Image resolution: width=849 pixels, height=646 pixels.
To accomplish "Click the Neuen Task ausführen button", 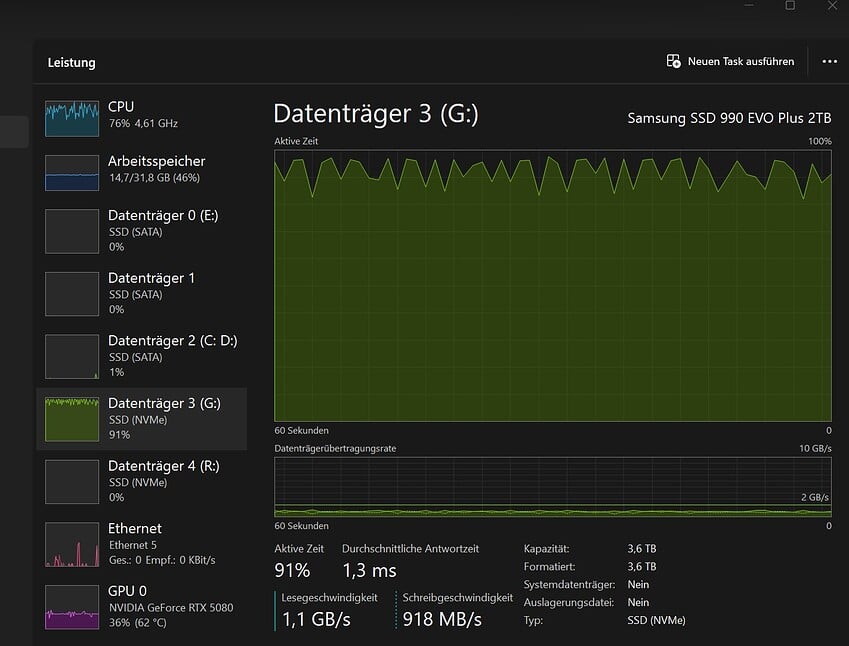I will pos(730,61).
